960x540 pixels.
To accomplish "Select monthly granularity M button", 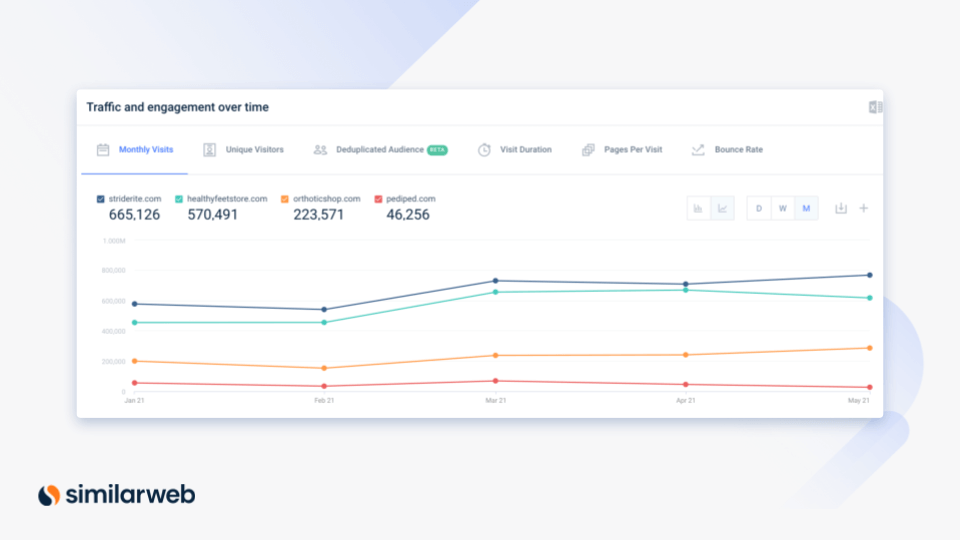I will 806,209.
